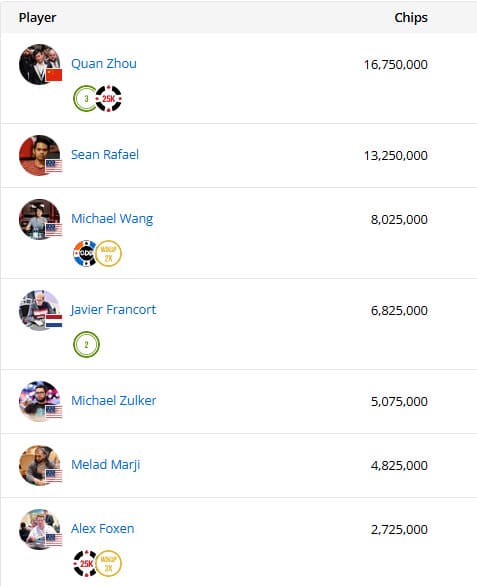Open Michael Zulker's player profile link
477x586 pixels.
tap(114, 401)
